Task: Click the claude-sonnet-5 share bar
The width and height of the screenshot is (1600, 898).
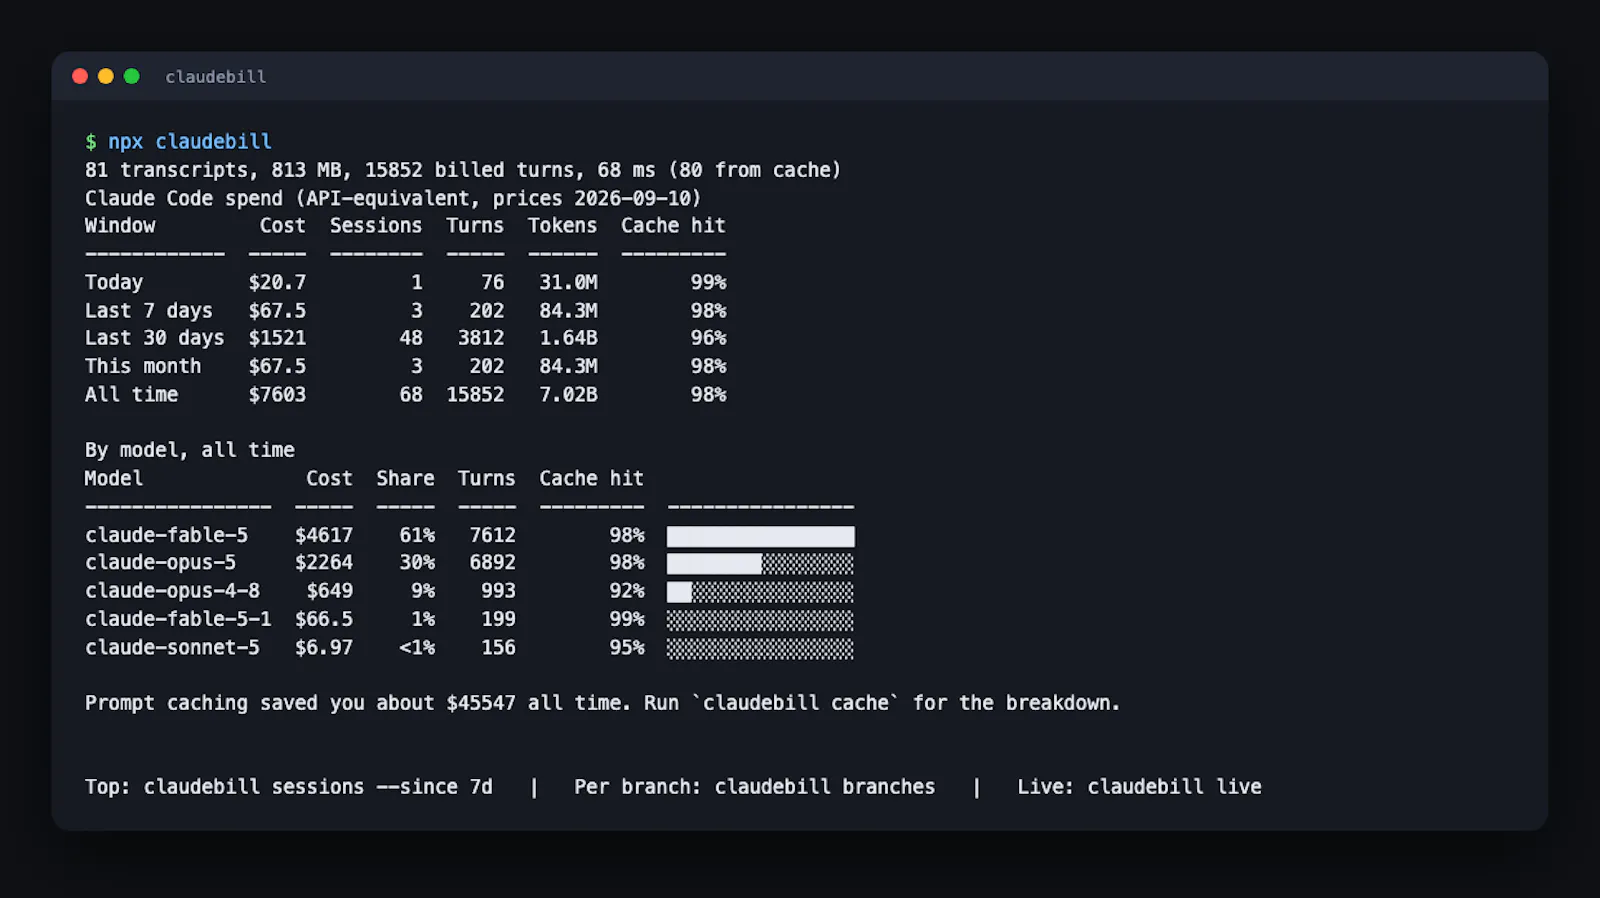Action: point(761,649)
